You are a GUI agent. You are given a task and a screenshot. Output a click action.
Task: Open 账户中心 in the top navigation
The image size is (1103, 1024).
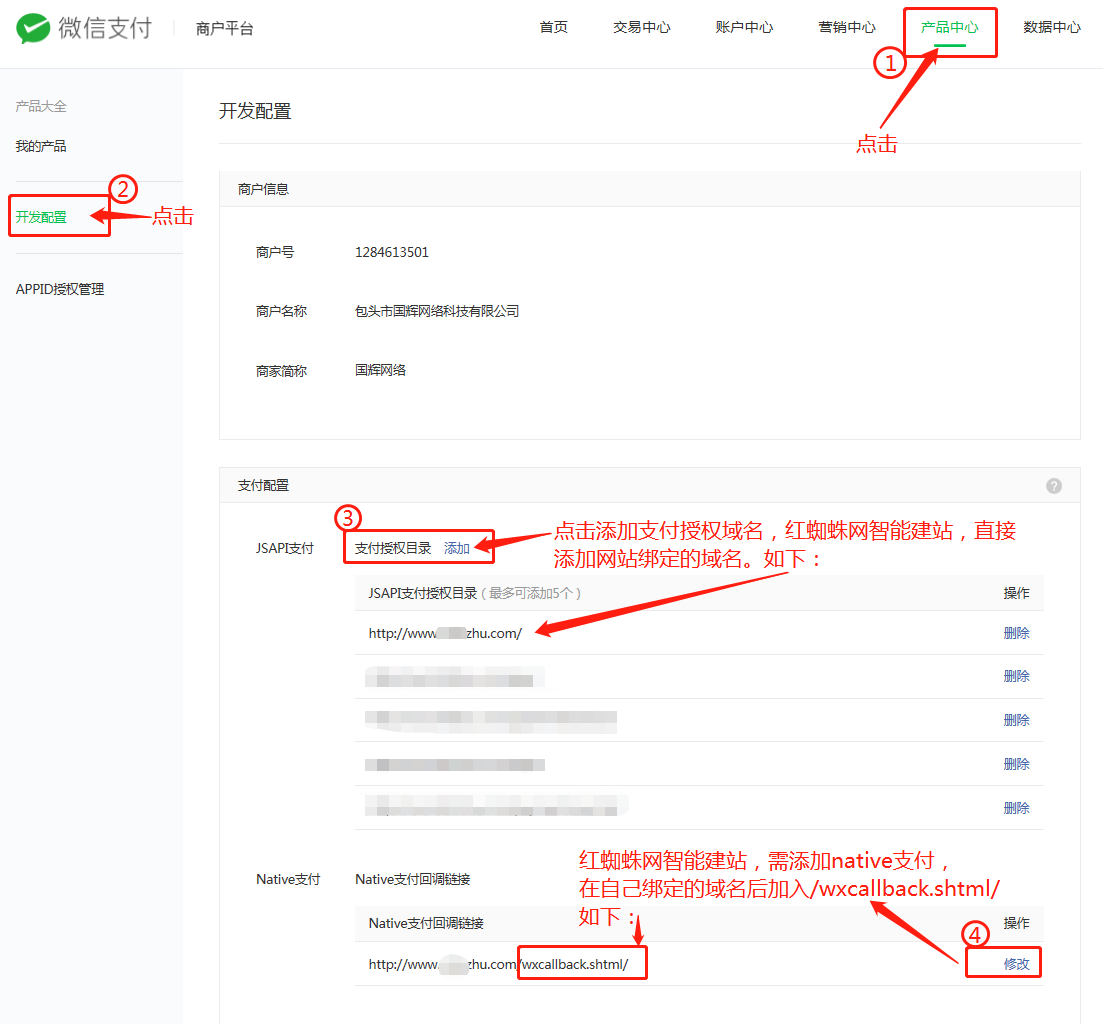pyautogui.click(x=744, y=27)
